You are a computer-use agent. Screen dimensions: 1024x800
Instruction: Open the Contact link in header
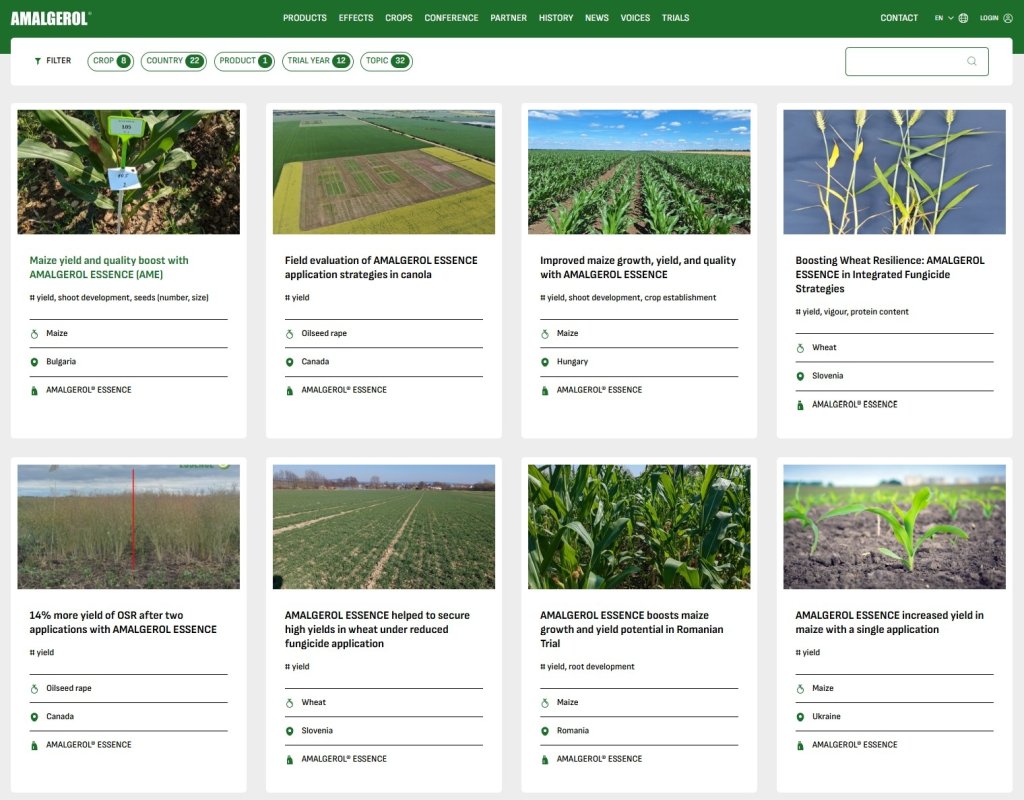pos(899,18)
